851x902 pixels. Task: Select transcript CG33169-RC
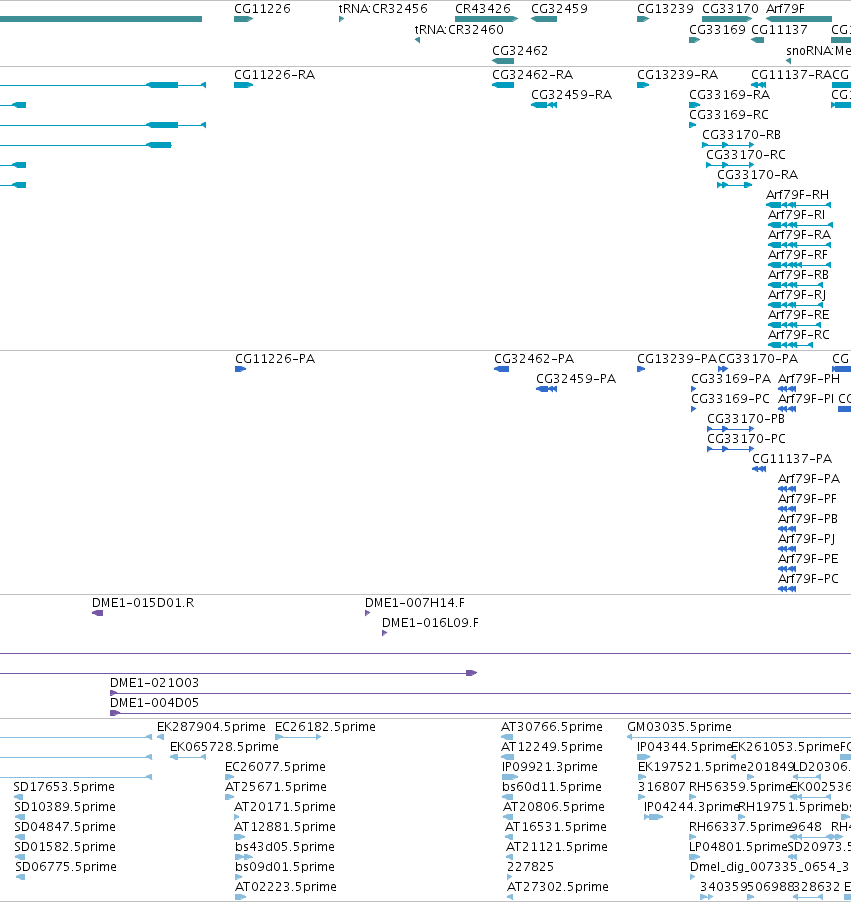[x=693, y=125]
